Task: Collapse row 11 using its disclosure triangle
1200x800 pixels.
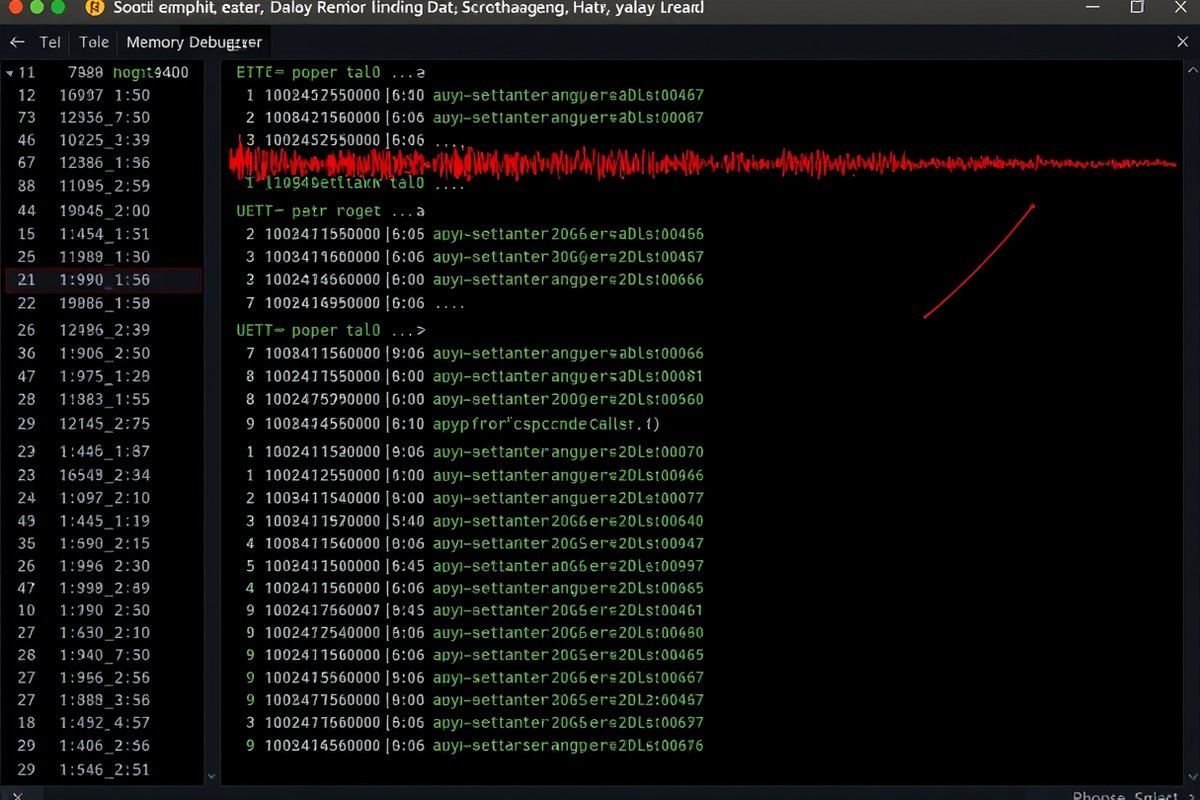Action: point(9,73)
